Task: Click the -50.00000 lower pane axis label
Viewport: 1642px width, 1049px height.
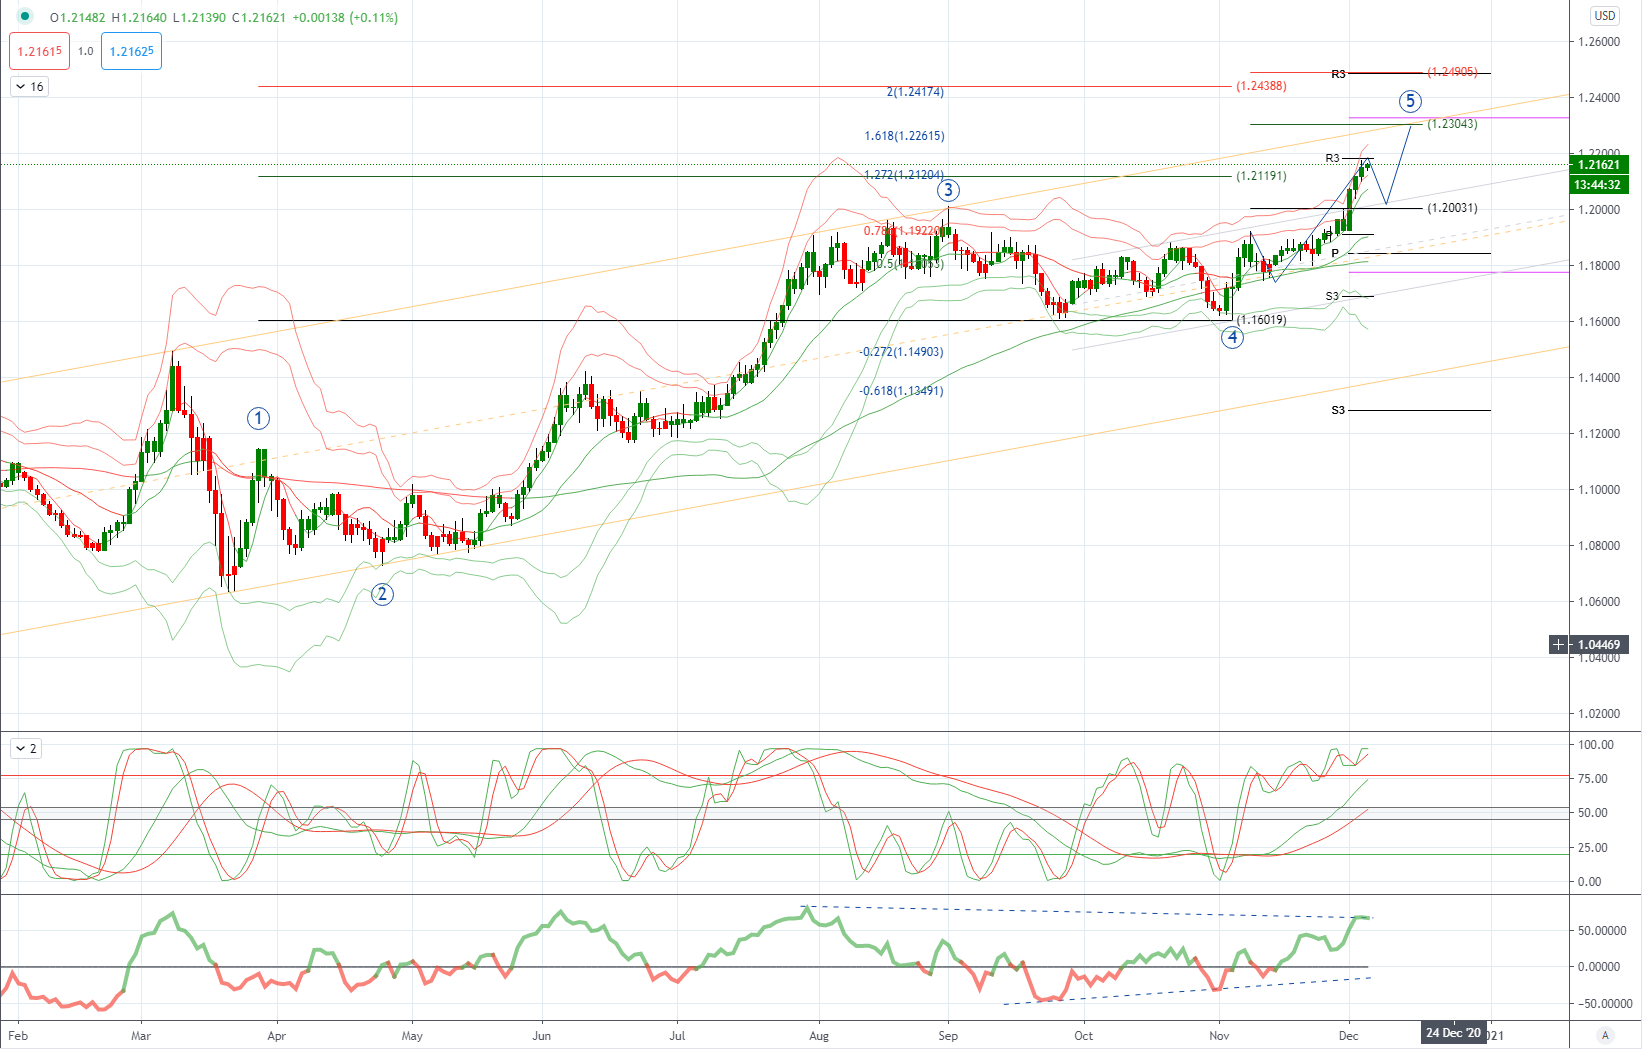Action: [x=1604, y=1004]
